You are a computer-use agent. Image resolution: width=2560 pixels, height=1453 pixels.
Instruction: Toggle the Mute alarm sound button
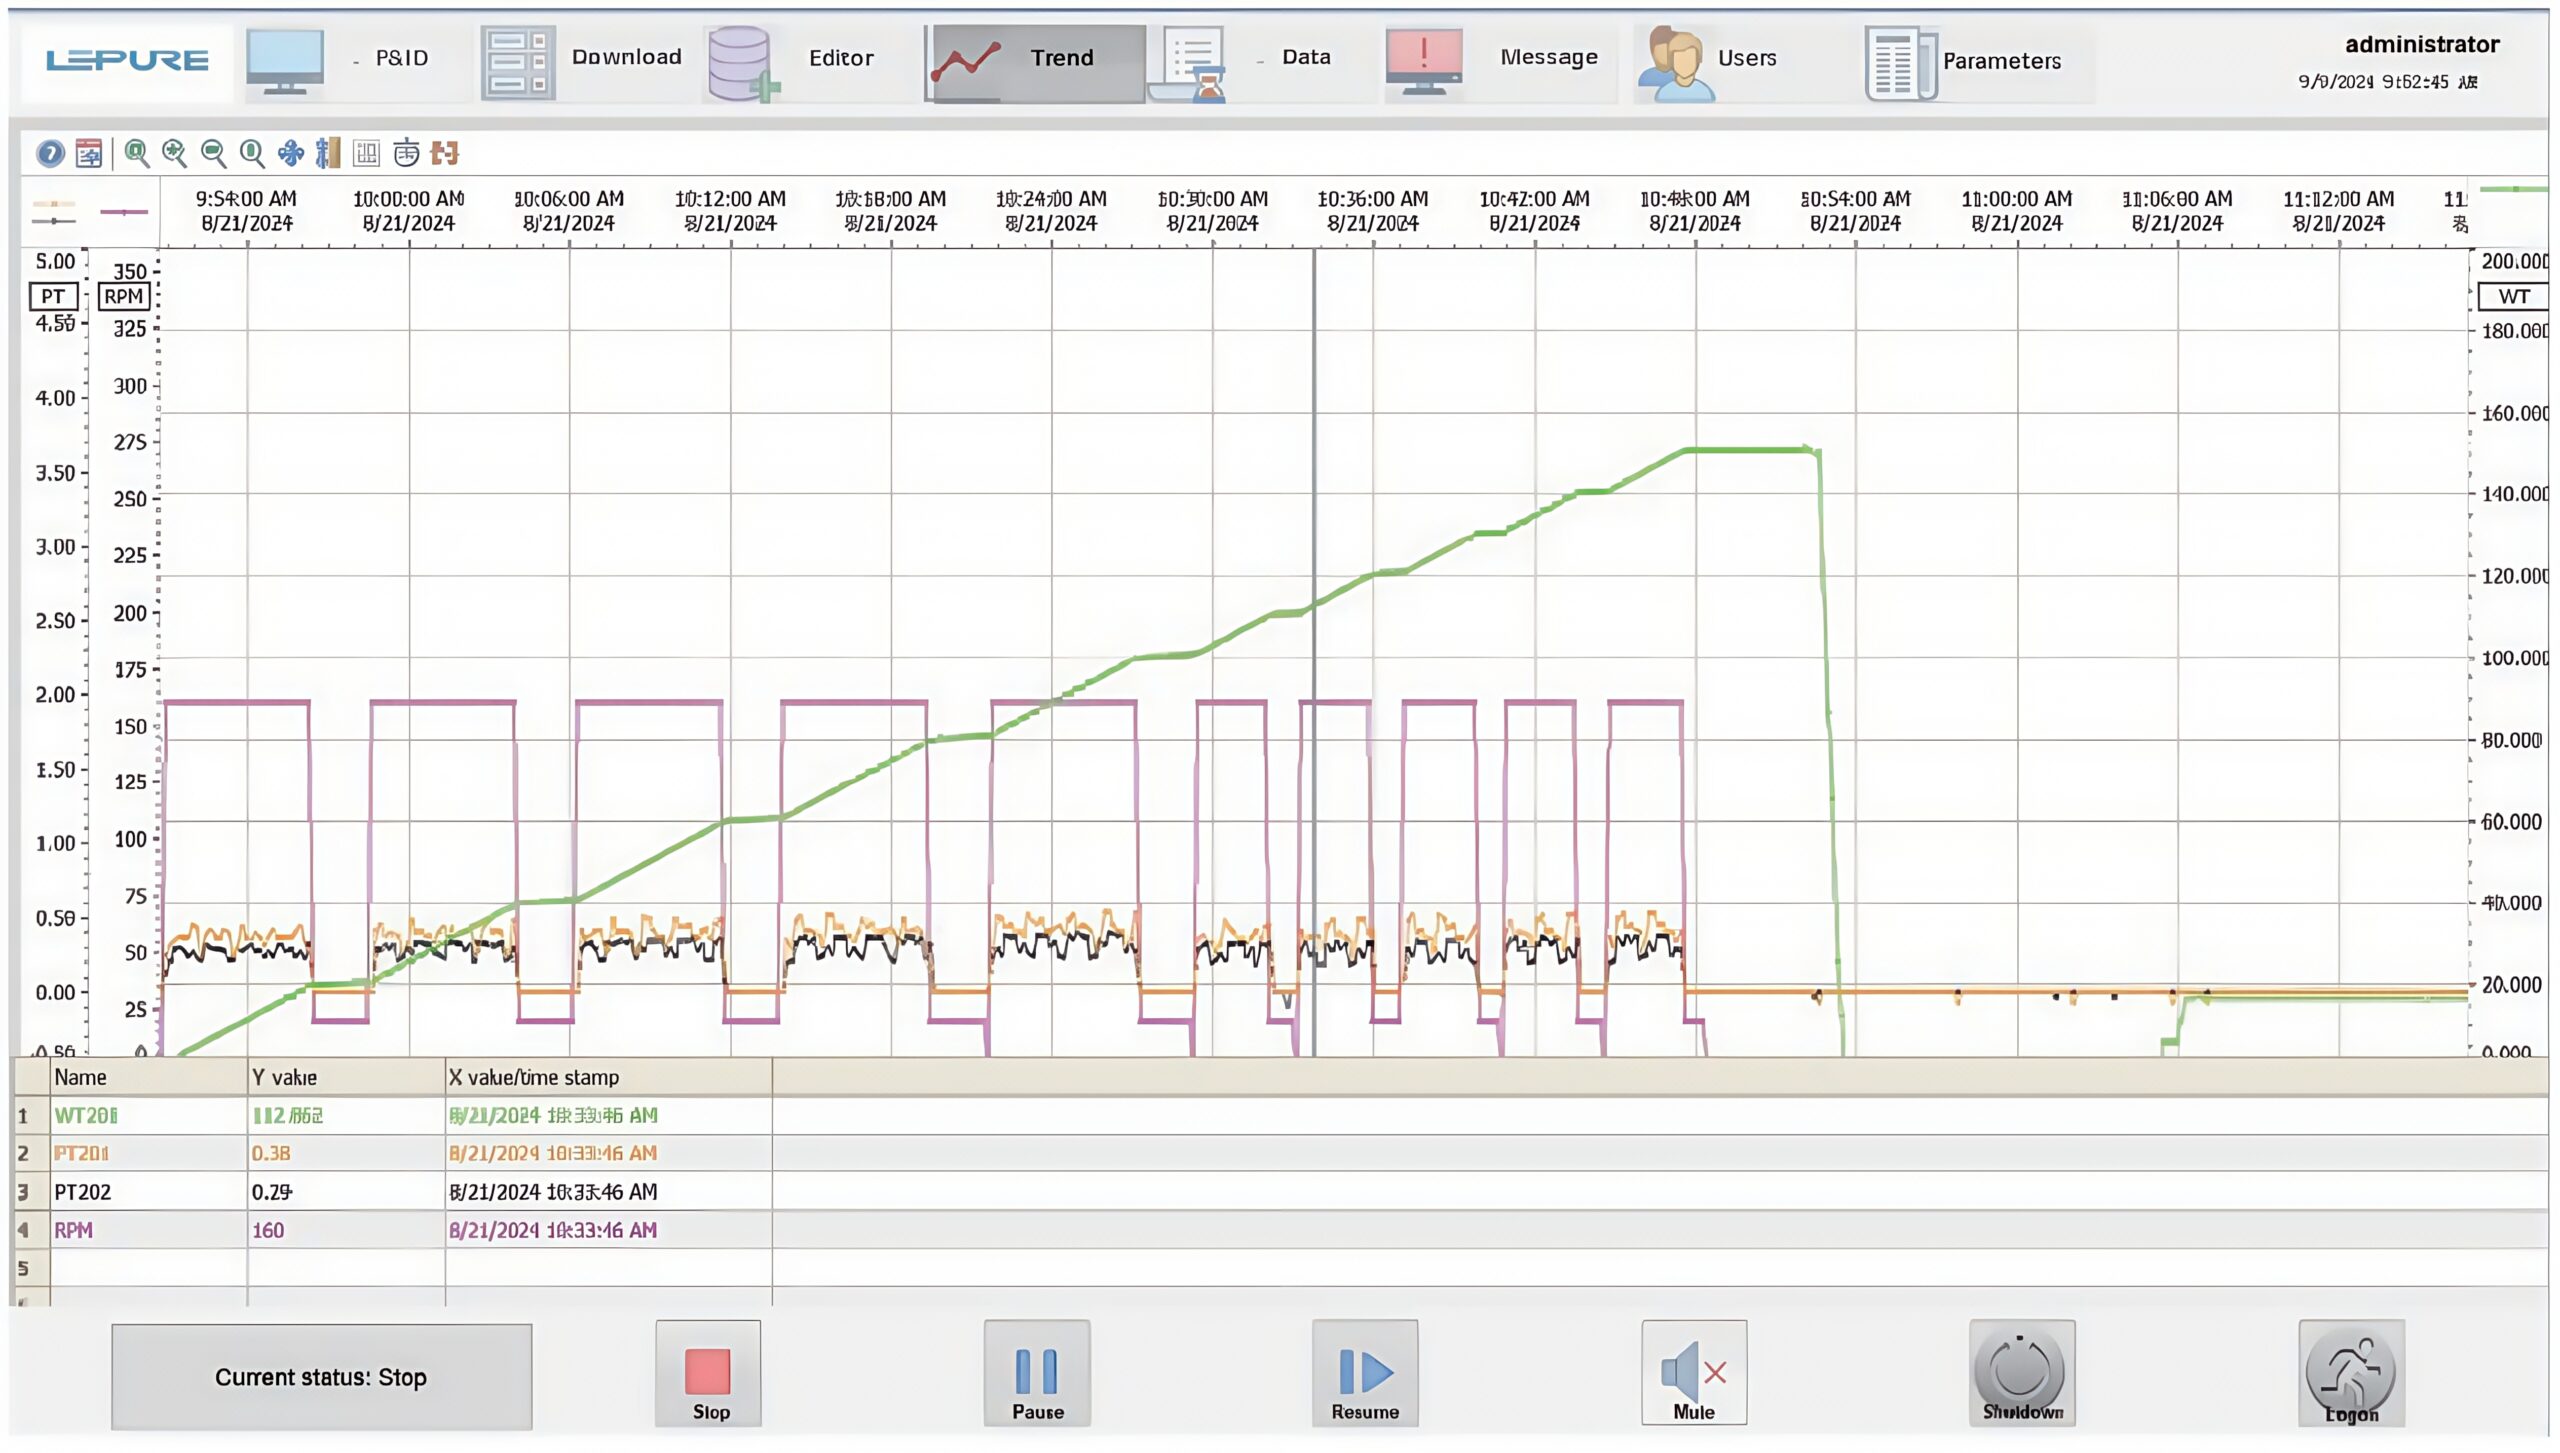pyautogui.click(x=1693, y=1372)
